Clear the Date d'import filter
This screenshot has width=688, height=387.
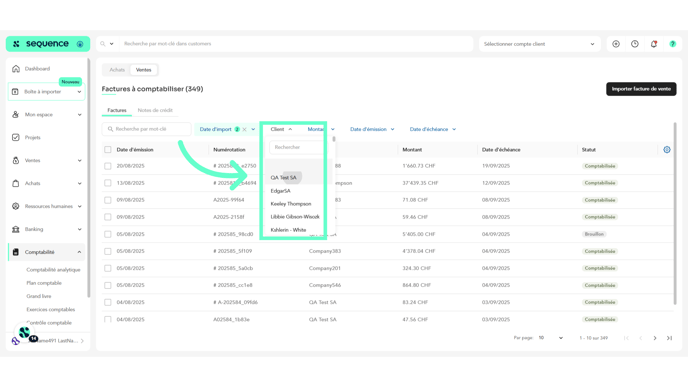coord(244,129)
